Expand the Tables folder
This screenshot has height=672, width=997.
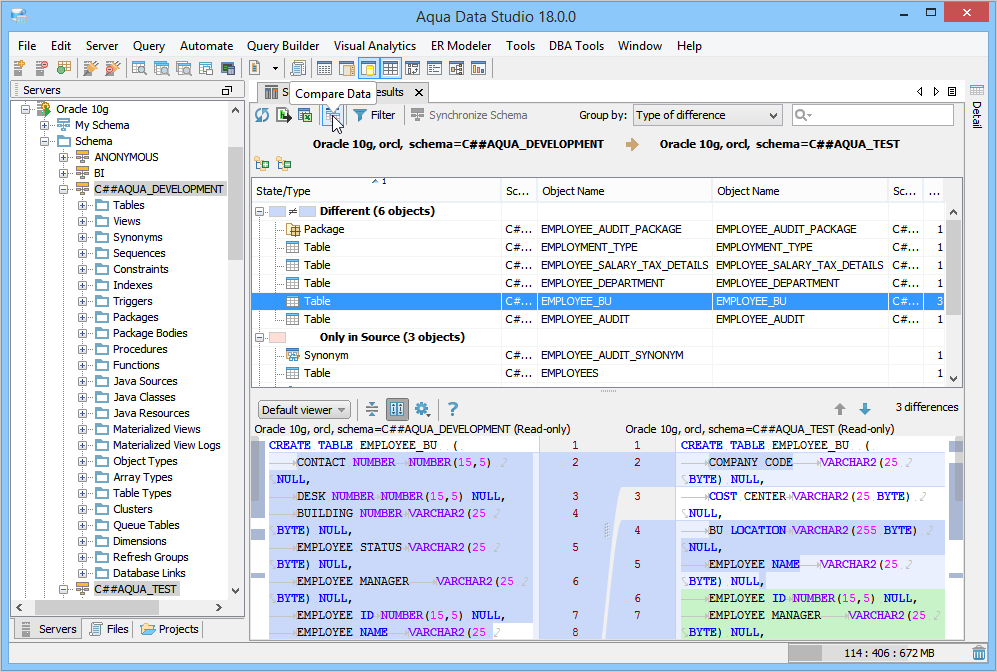(83, 205)
